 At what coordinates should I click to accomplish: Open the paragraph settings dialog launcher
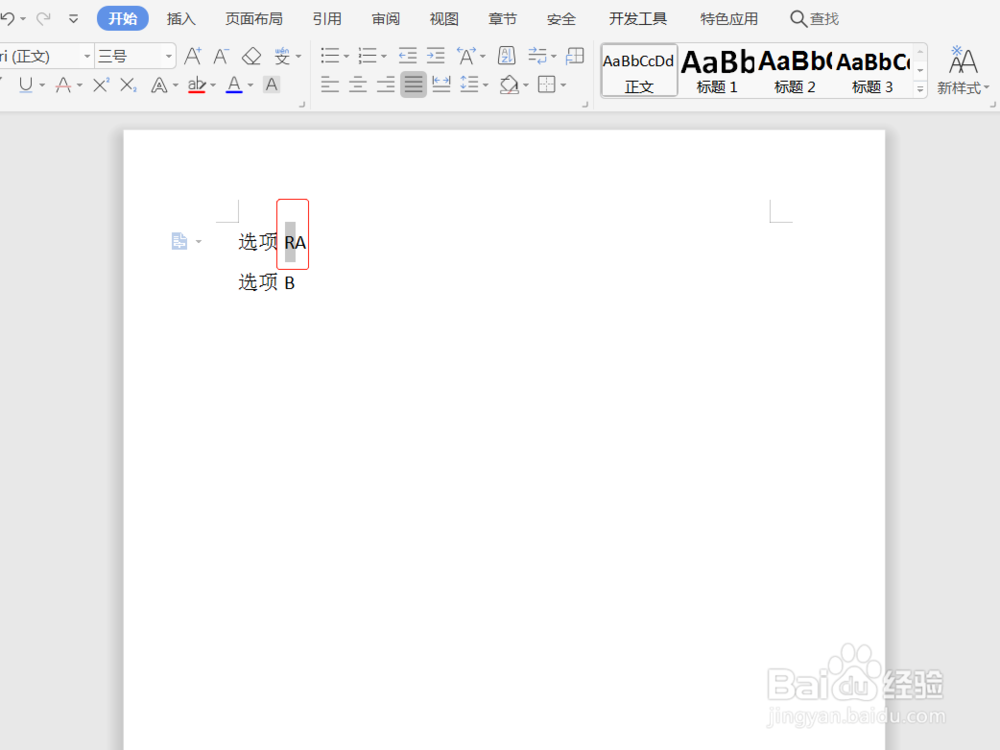click(x=585, y=105)
